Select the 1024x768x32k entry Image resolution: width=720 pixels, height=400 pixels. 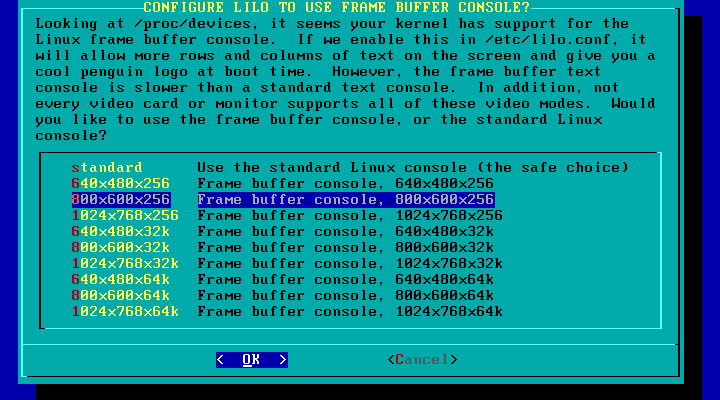[x=125, y=264]
